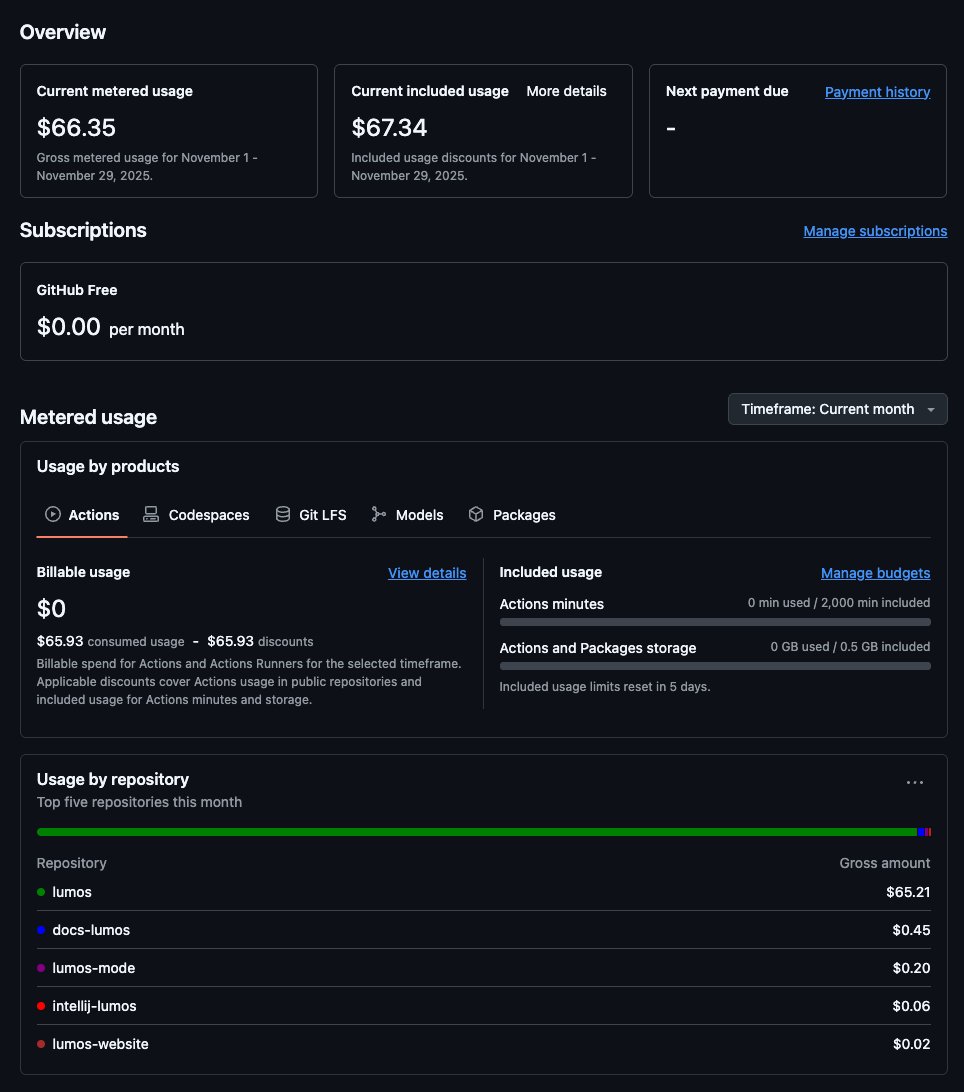Click the Repository column header

point(72,863)
